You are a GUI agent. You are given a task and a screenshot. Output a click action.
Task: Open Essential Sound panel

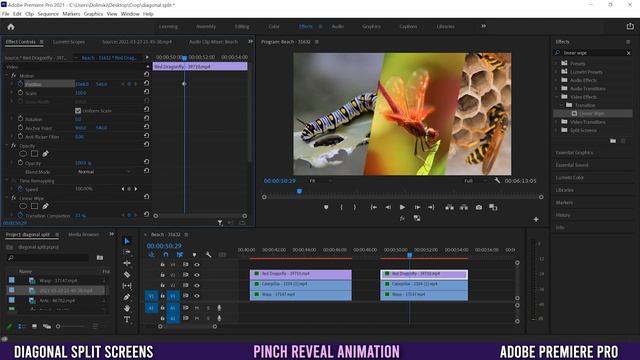tap(571, 165)
